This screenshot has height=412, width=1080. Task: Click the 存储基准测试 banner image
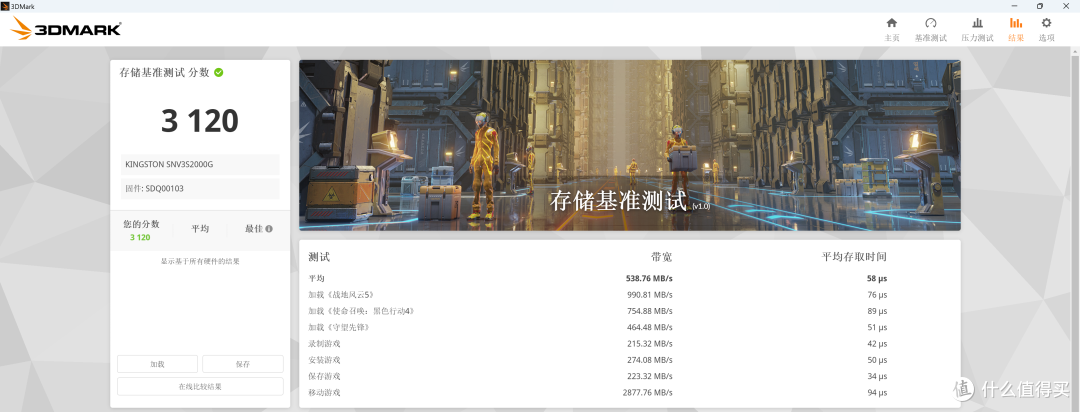630,145
